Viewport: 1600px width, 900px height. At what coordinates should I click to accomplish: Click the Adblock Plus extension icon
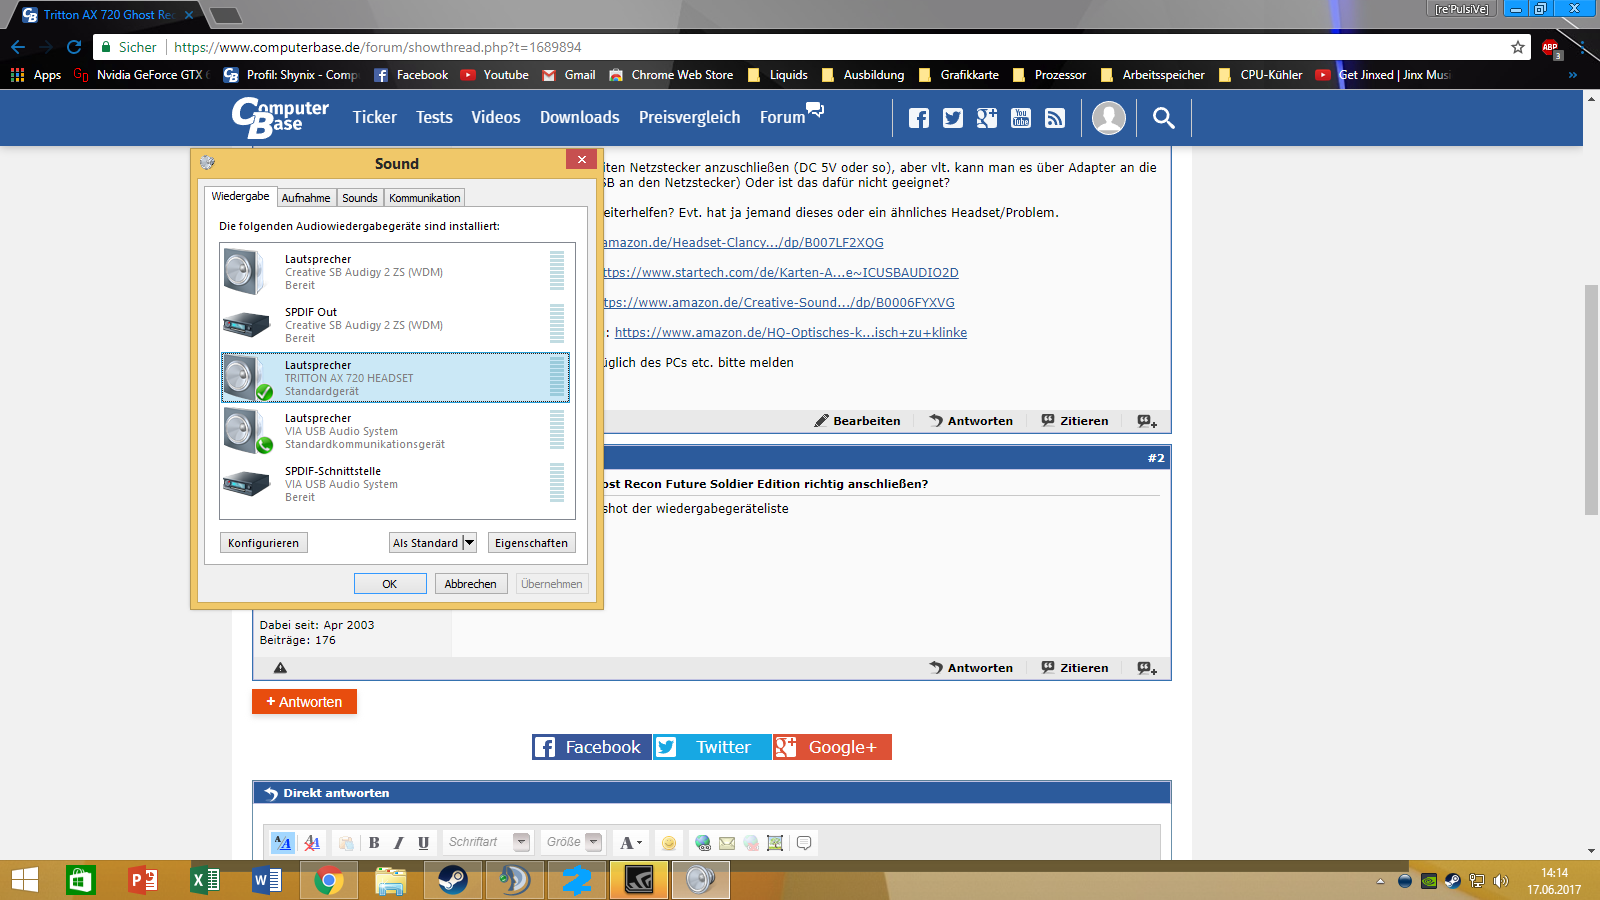click(1551, 48)
